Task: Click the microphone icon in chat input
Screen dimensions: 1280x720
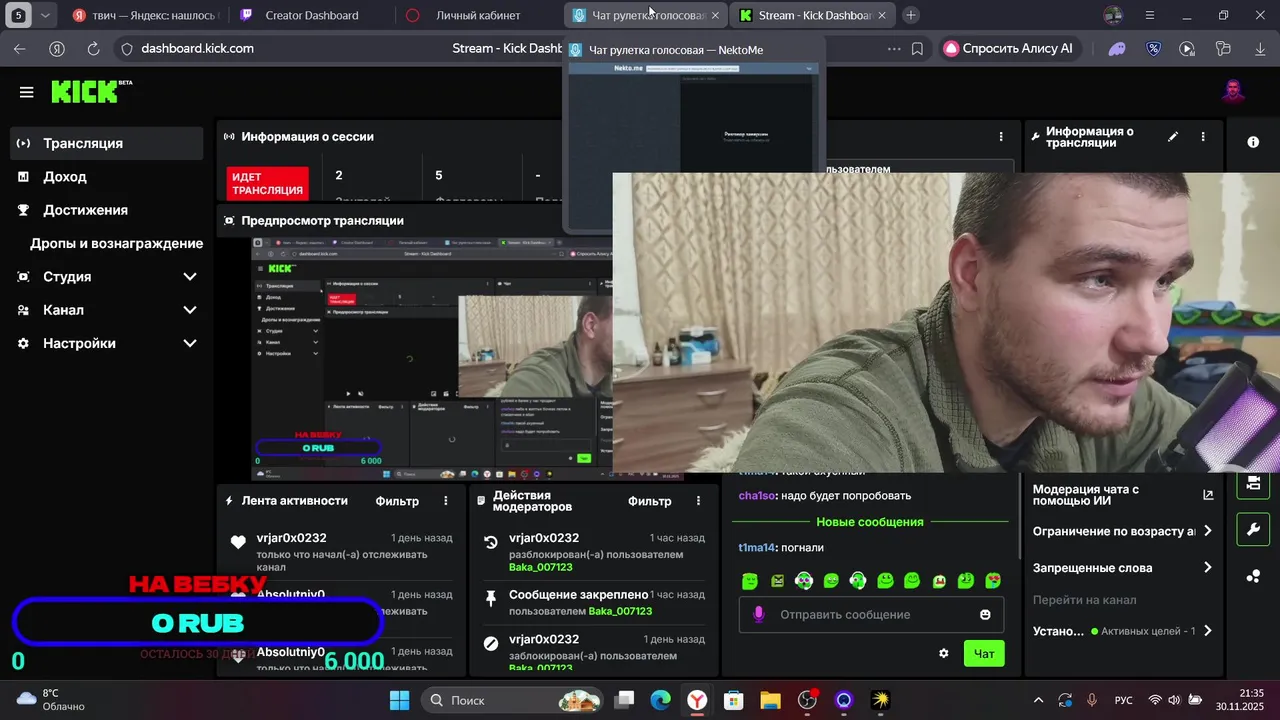Action: 758,614
